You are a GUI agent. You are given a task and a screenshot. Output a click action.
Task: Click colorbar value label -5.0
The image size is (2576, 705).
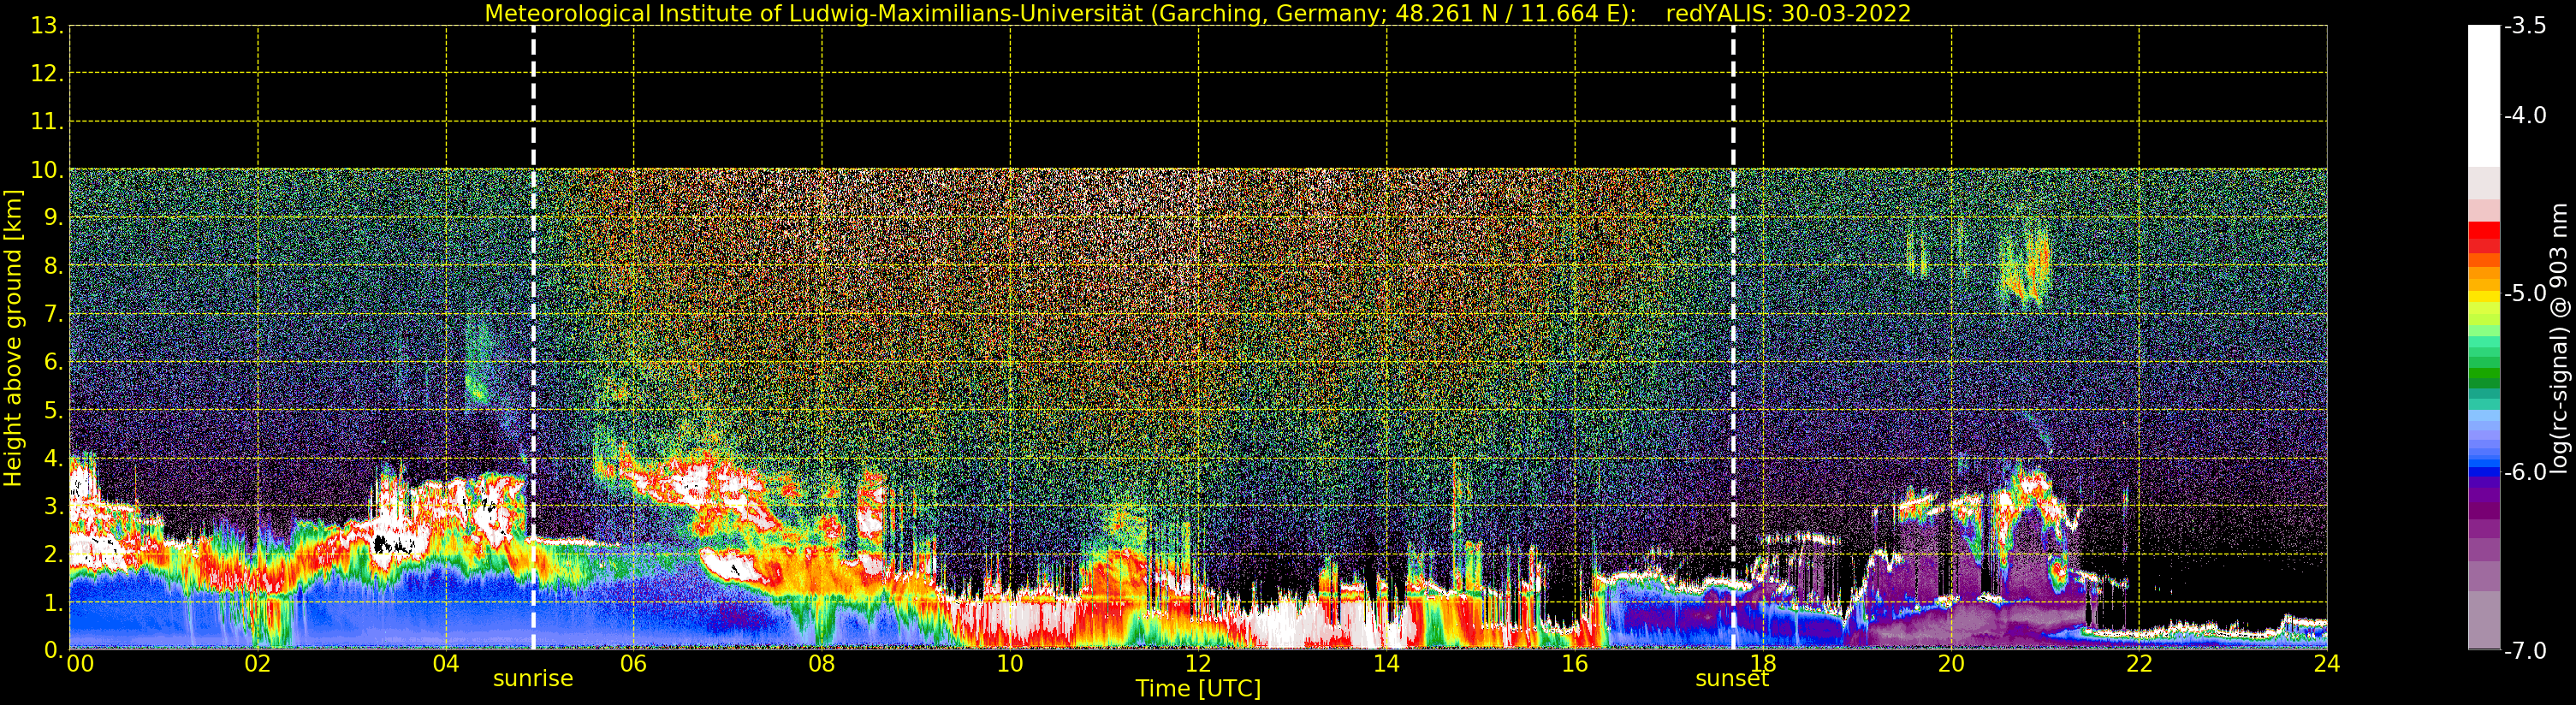(x=2525, y=294)
